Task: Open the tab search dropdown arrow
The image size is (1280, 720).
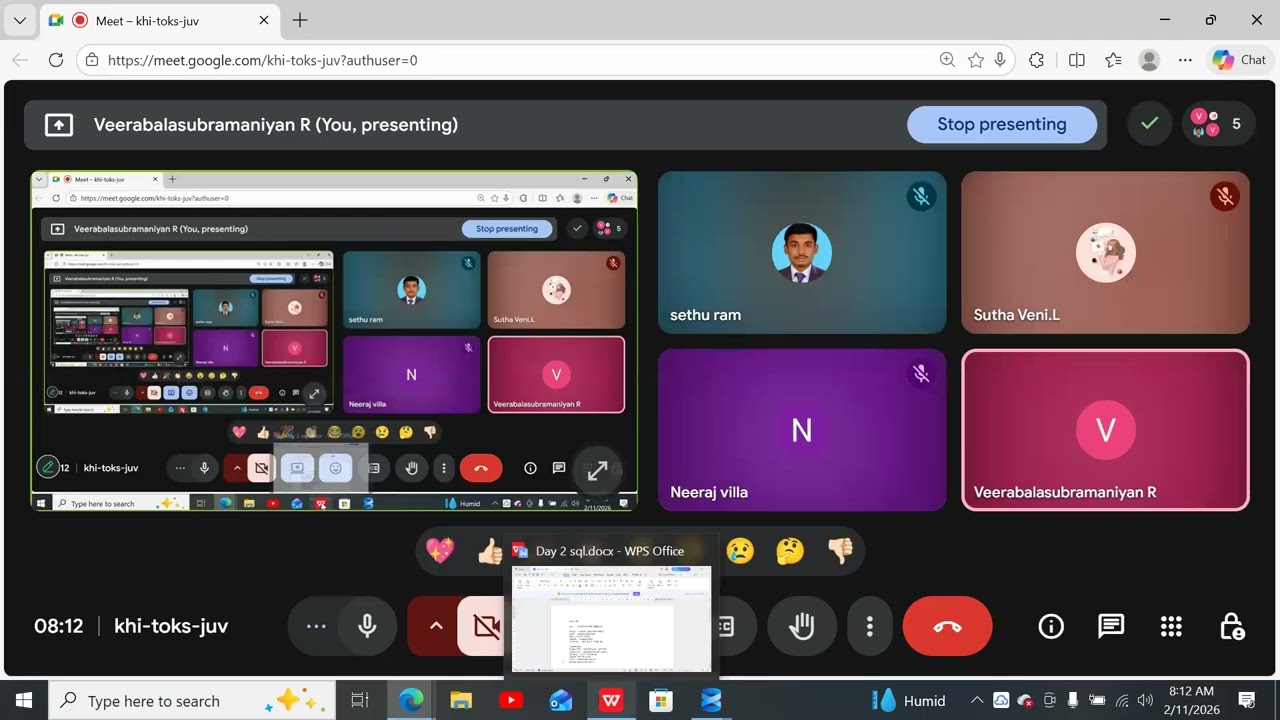Action: 19,20
